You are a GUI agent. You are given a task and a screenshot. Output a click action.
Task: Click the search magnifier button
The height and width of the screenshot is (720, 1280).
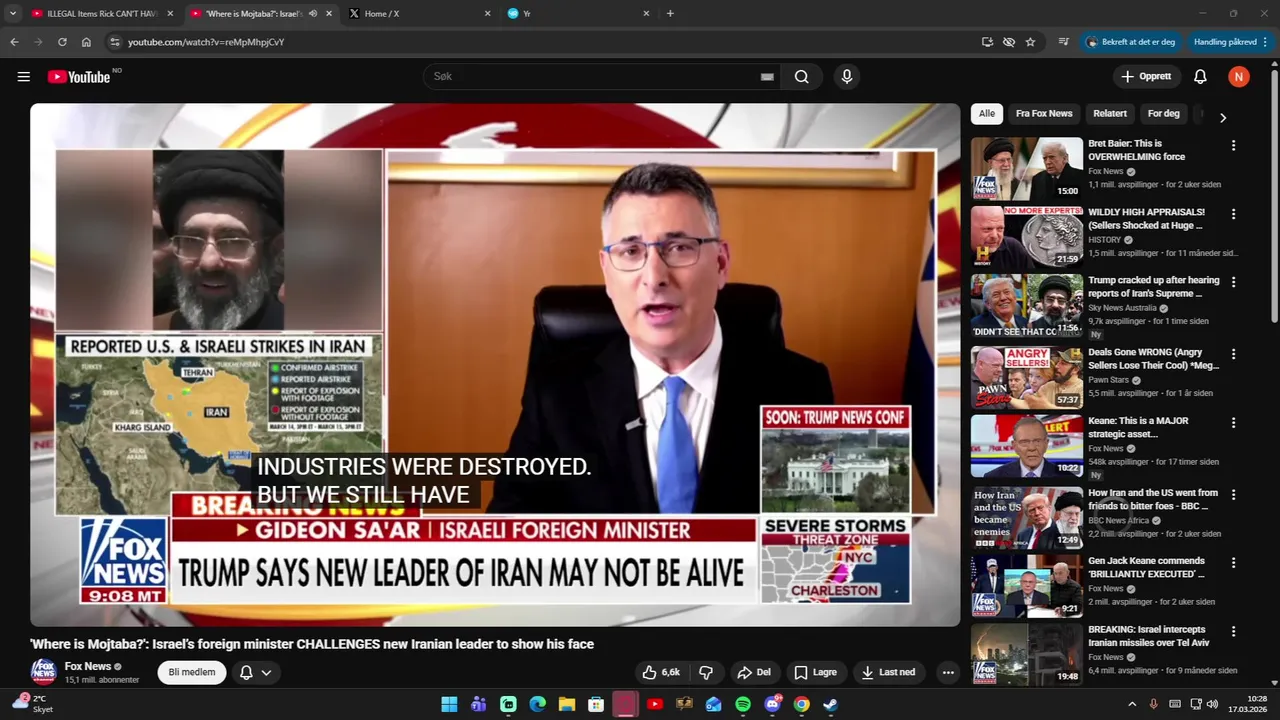tap(802, 77)
